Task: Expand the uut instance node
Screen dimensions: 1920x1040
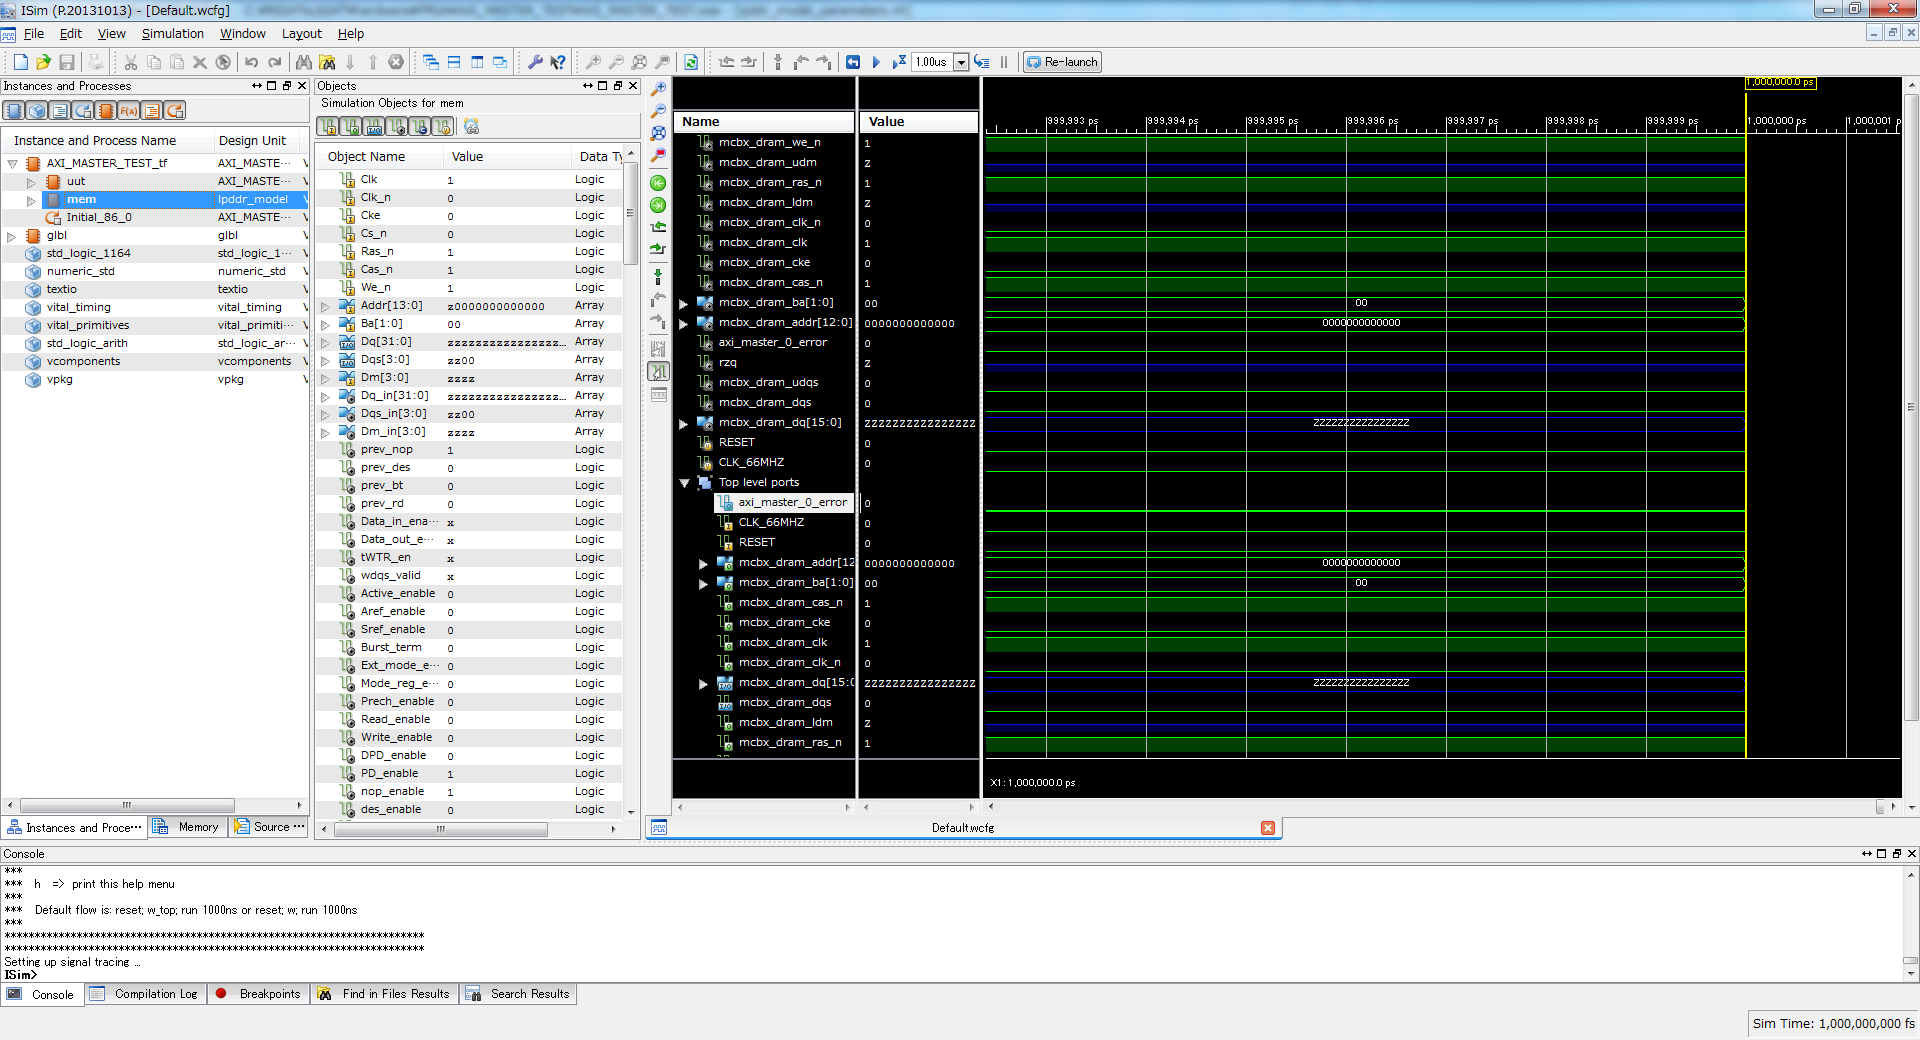Action: [31, 182]
